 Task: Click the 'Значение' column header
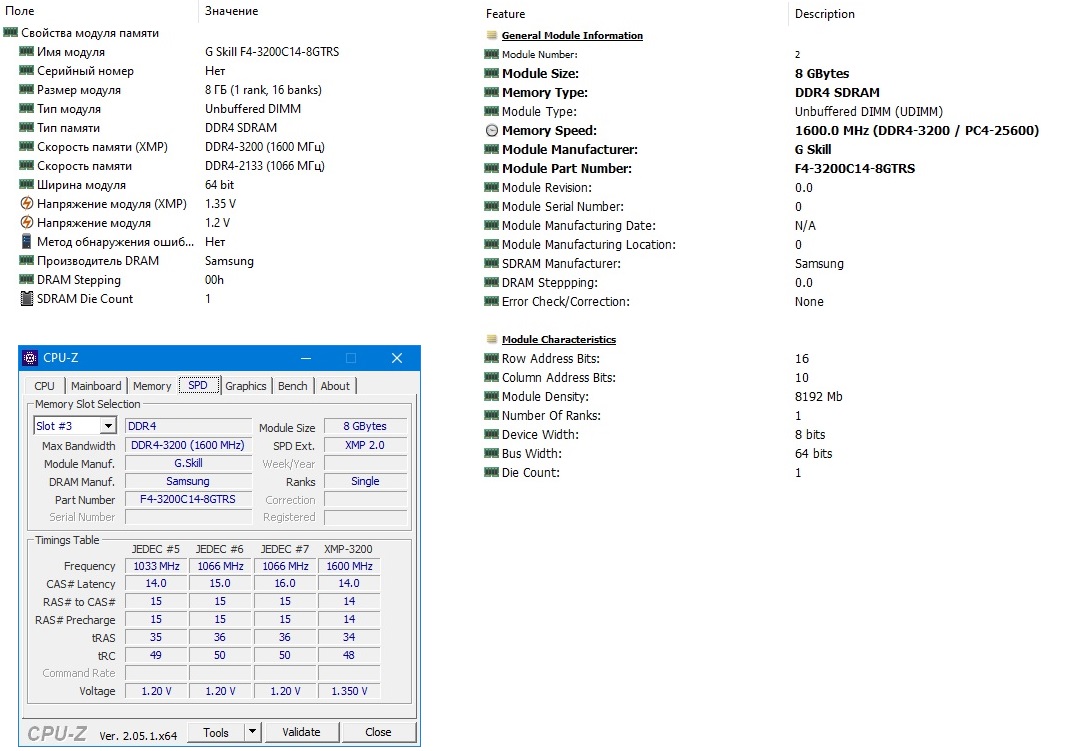click(232, 11)
